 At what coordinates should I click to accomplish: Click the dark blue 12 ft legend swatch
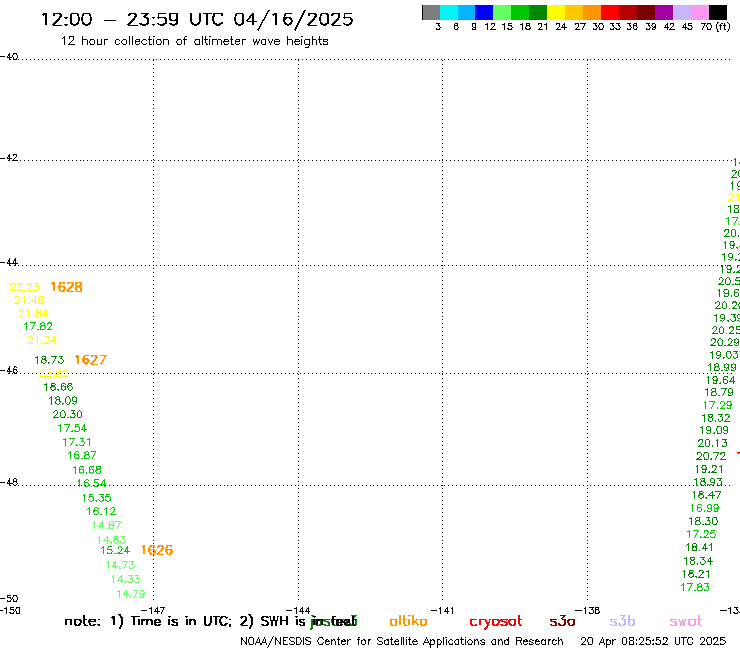pyautogui.click(x=484, y=12)
